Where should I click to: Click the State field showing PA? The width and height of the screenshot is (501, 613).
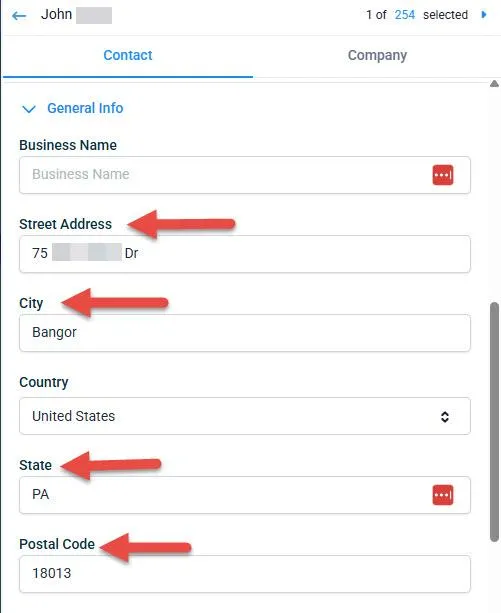(245, 495)
